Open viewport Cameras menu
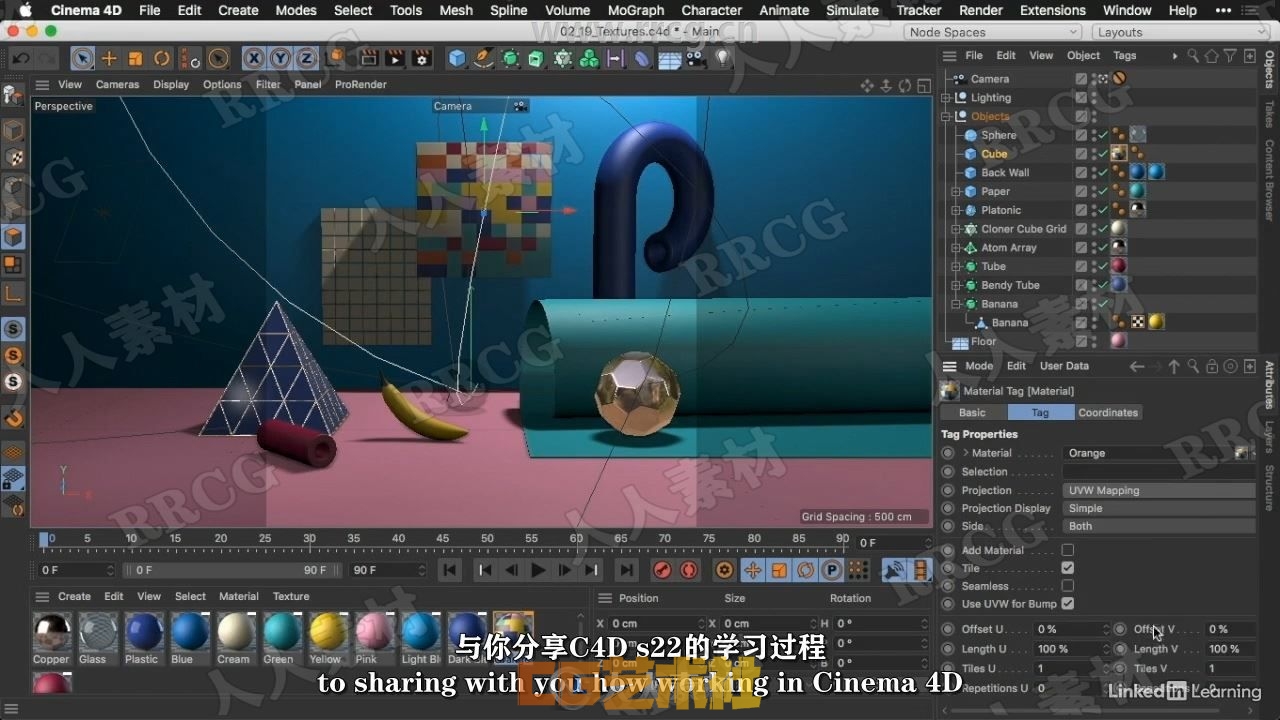This screenshot has width=1280, height=720. click(x=117, y=85)
